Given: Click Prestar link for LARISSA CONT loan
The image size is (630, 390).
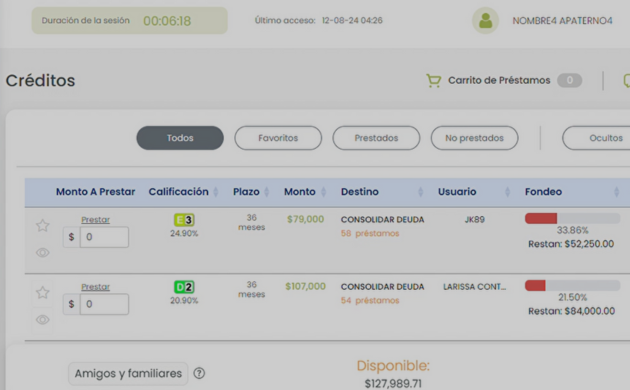Looking at the screenshot, I should 96,287.
